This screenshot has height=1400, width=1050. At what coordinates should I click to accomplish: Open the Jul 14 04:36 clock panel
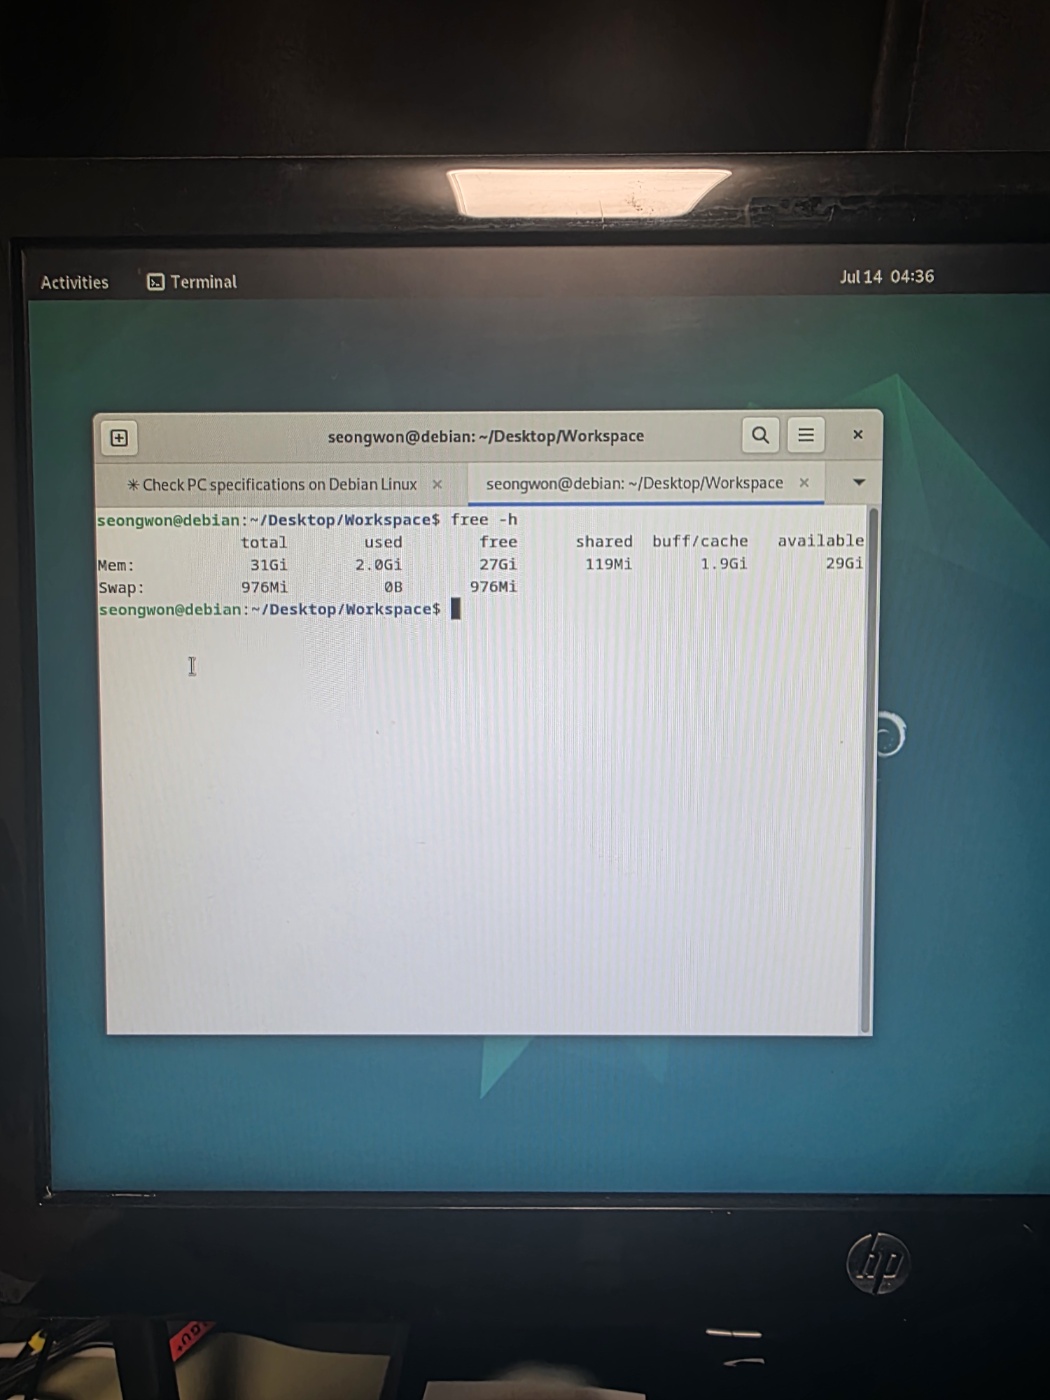887,277
